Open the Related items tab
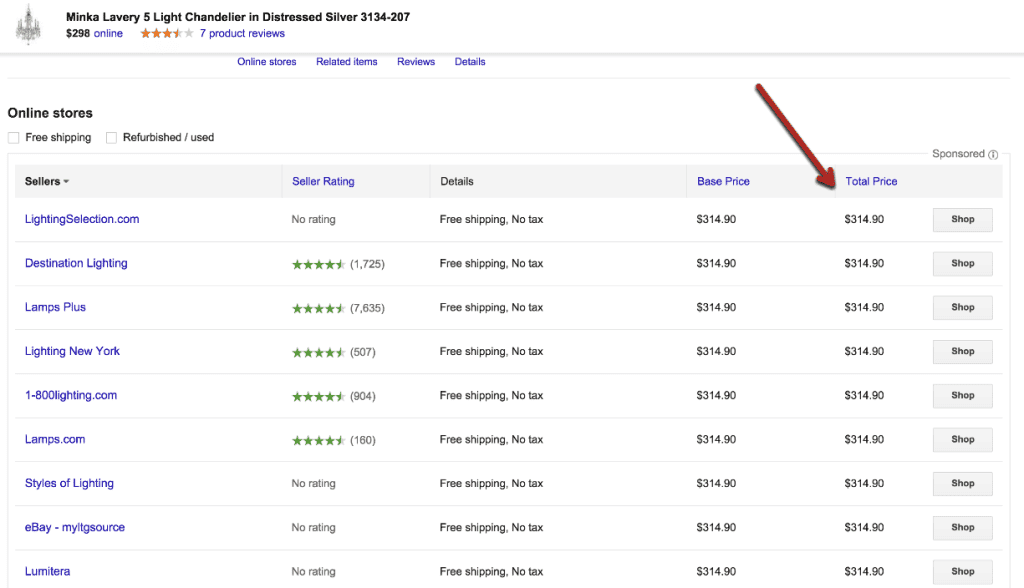Image resolution: width=1024 pixels, height=588 pixels. coord(347,62)
